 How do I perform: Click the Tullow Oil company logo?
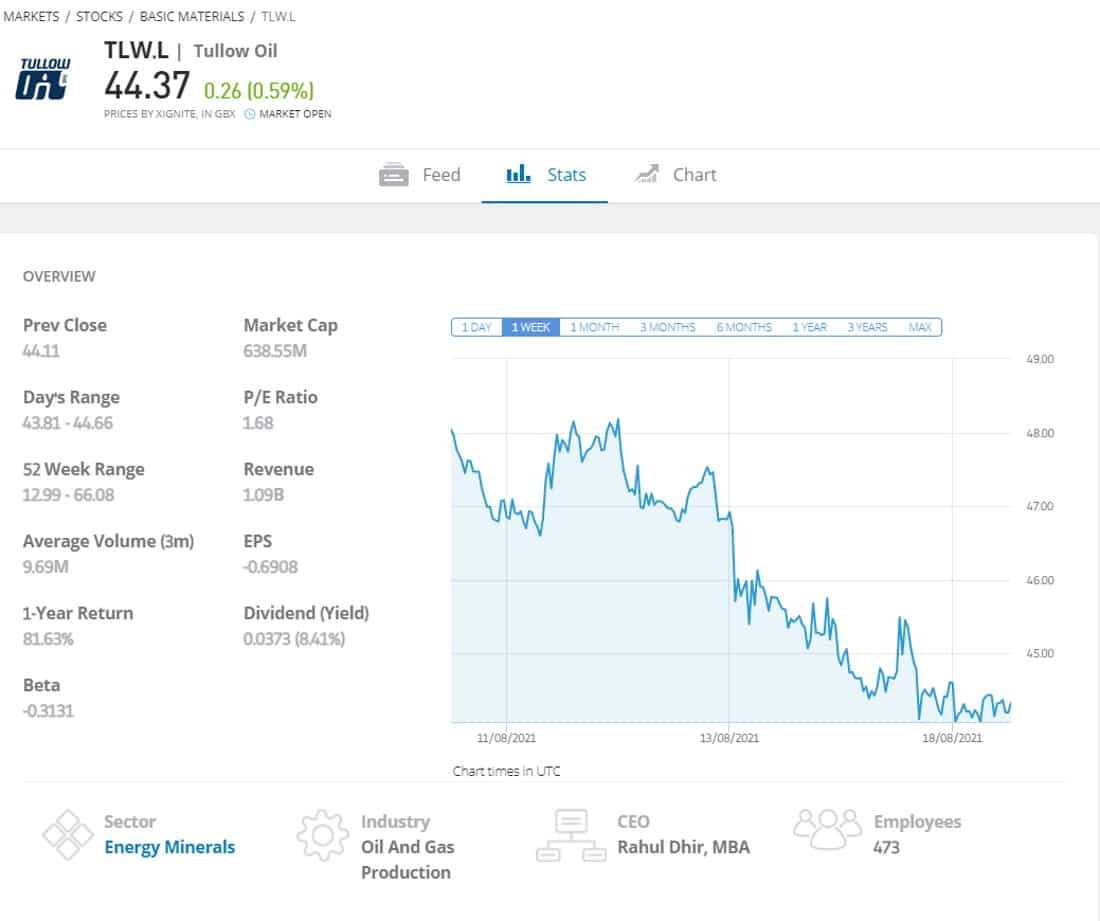tap(43, 79)
